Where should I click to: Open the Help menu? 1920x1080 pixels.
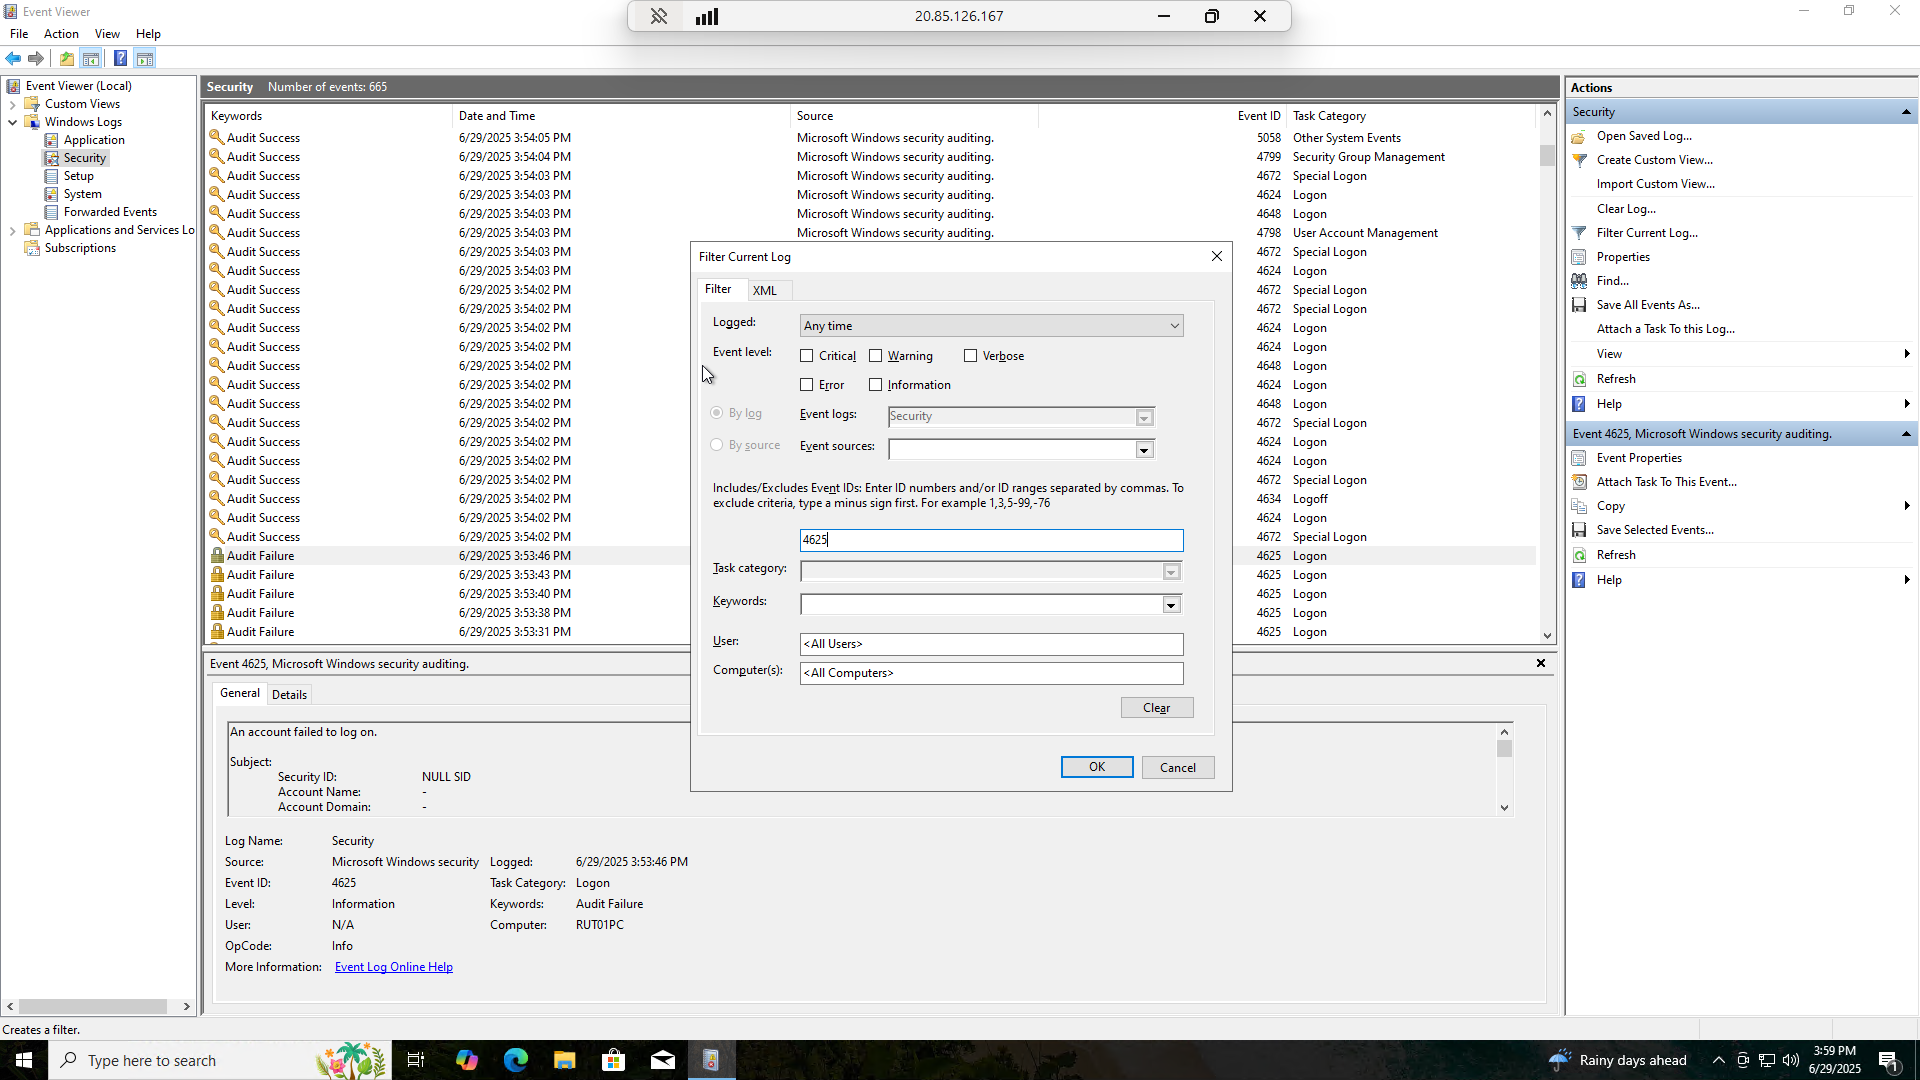click(148, 34)
